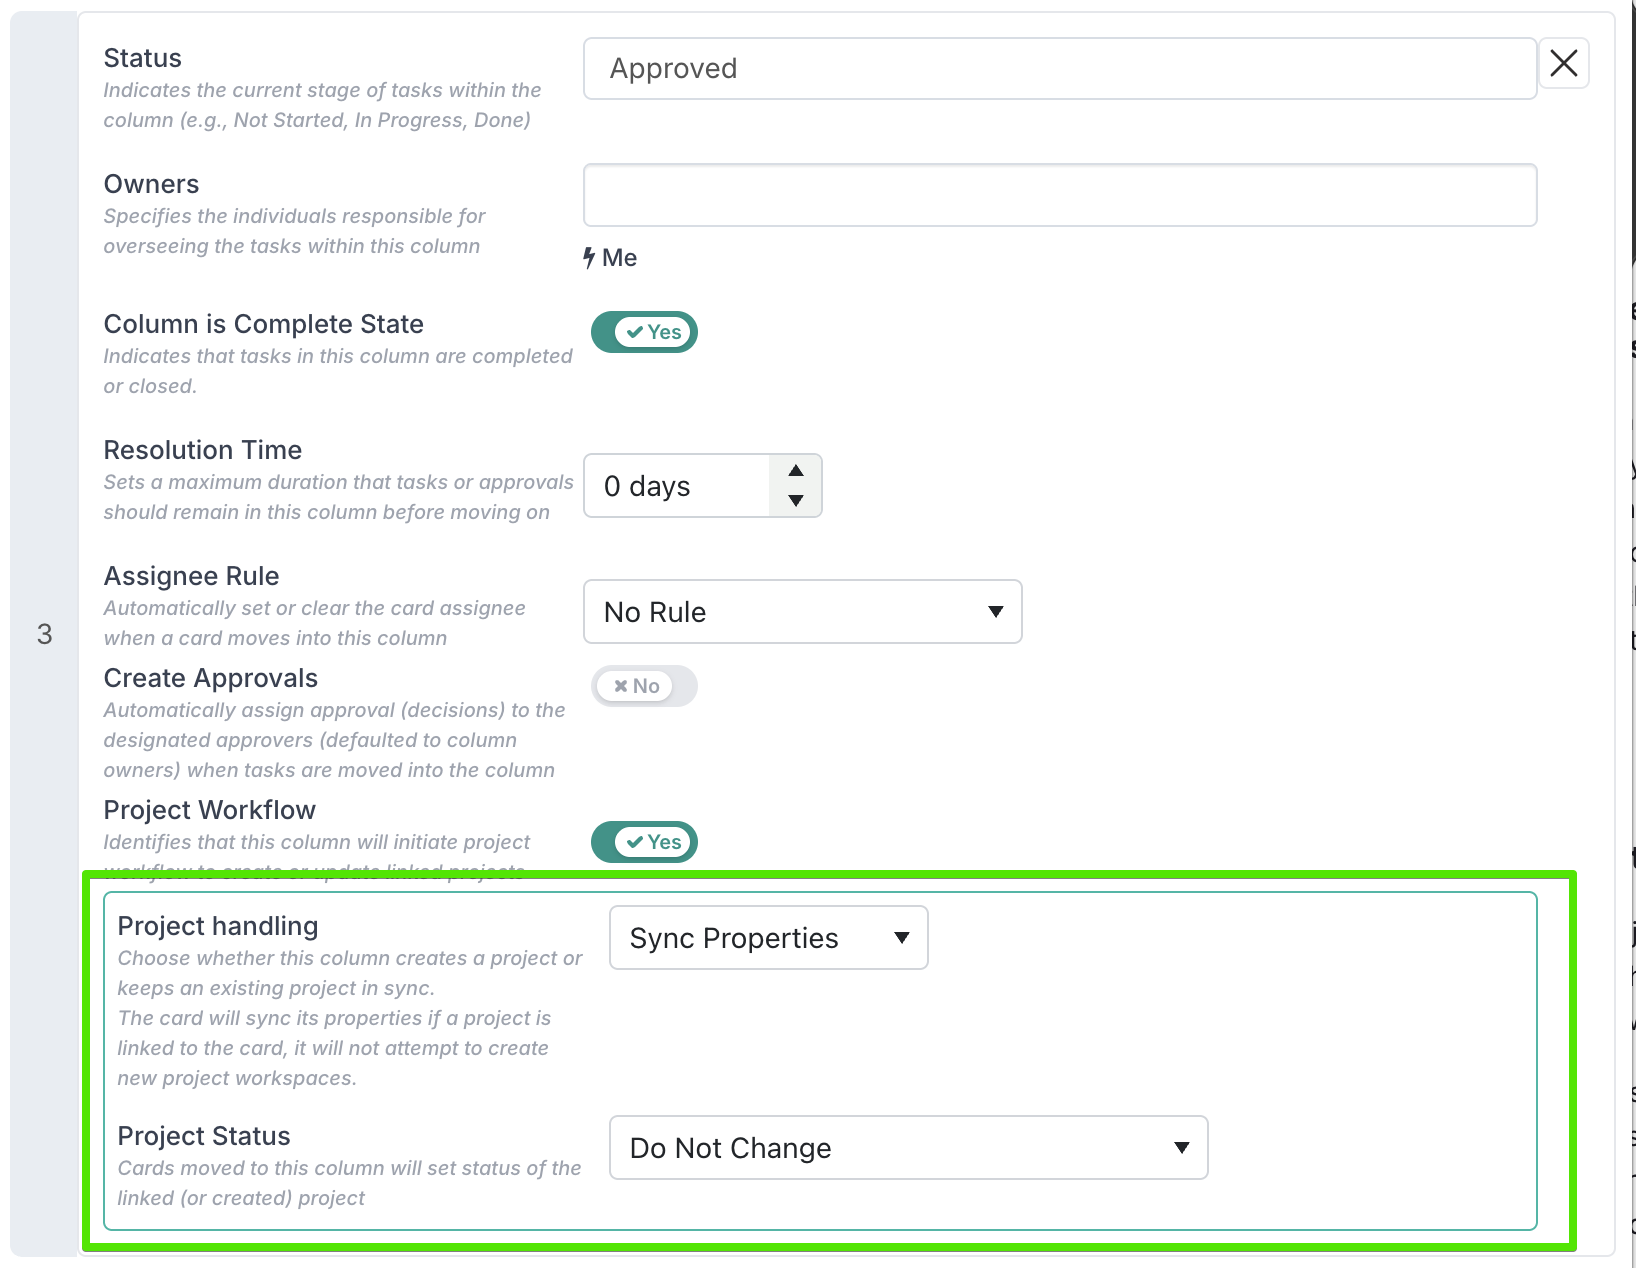Select row number 3 handle
This screenshot has width=1636, height=1268.
[x=44, y=634]
